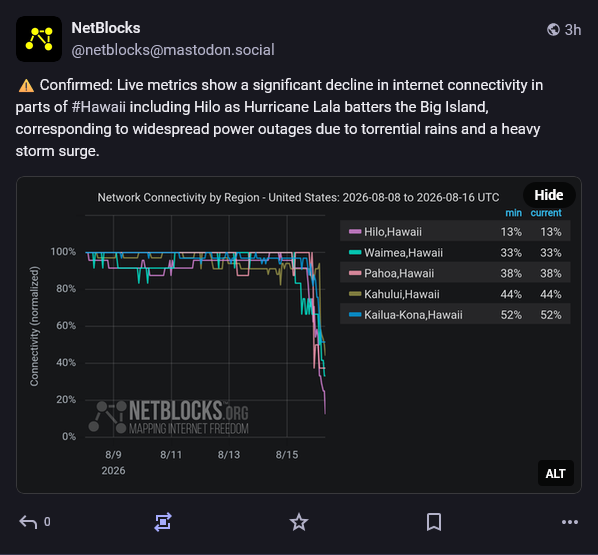Open the connectivity chart image
This screenshot has width=598, height=555.
299,335
